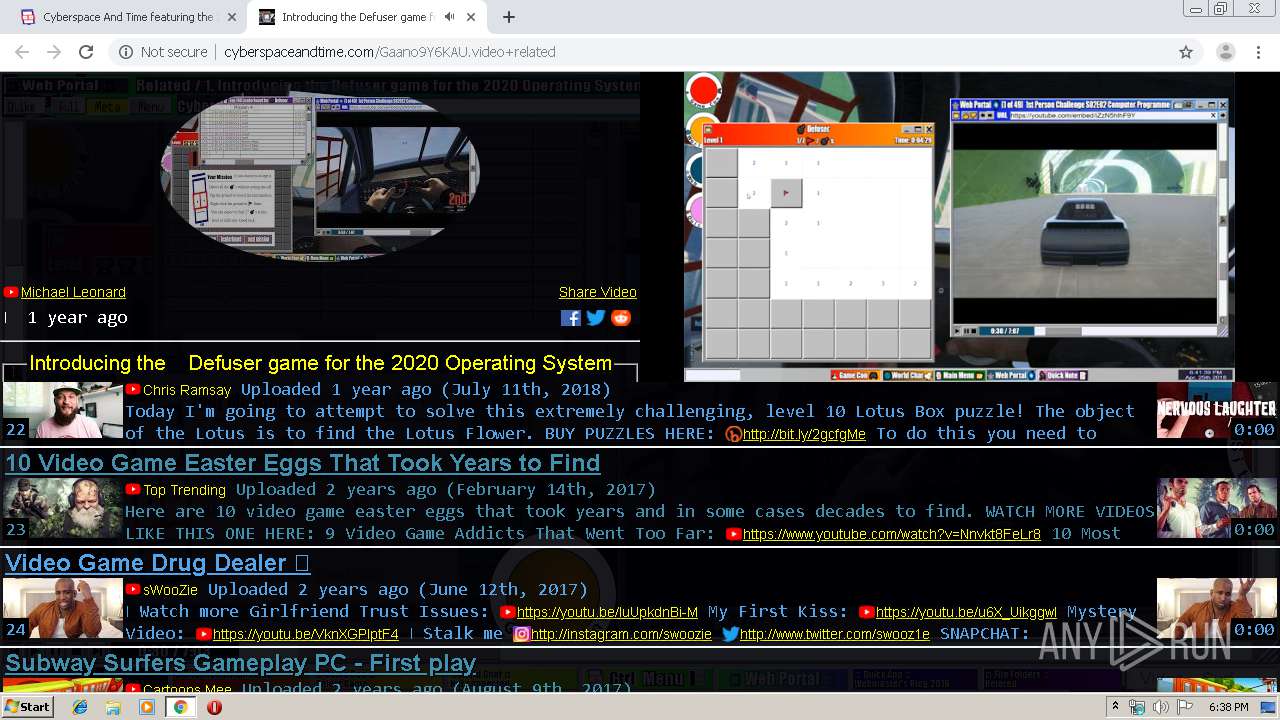Click the Chrome taskbar icon
The image size is (1280, 720).
(x=180, y=707)
